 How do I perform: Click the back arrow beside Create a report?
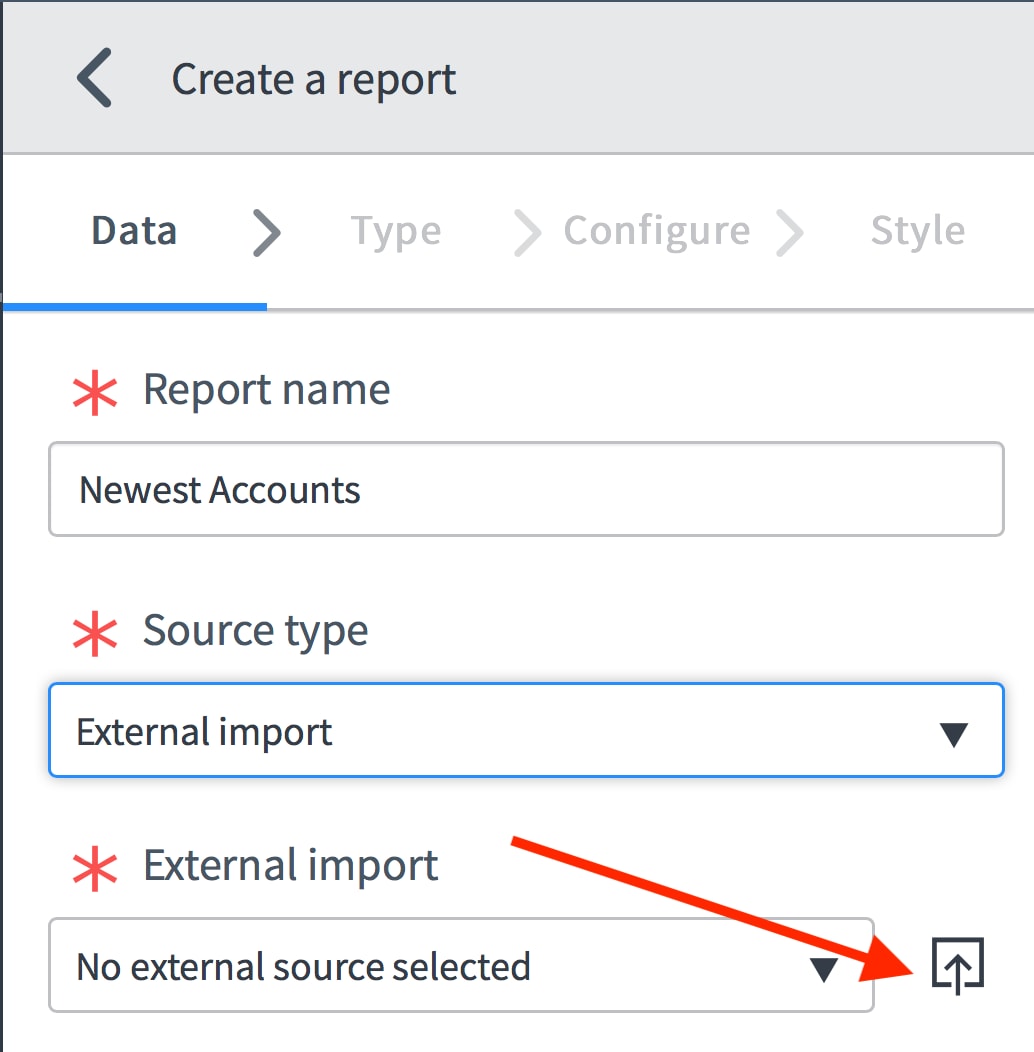(95, 79)
